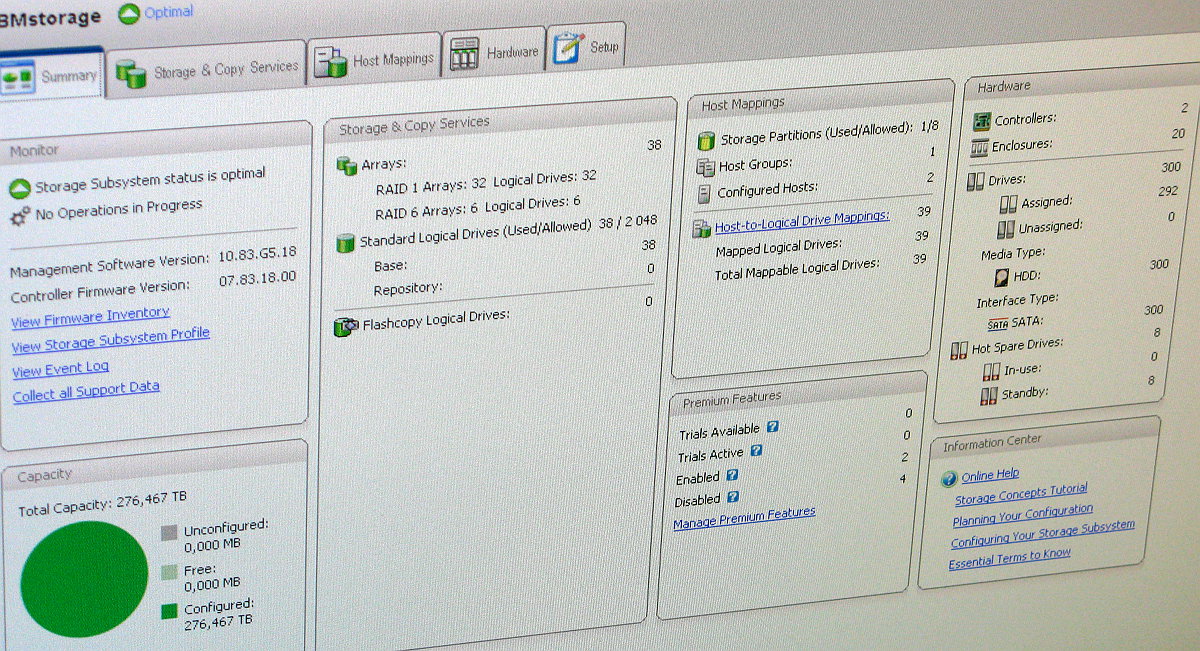Click the Flashcopy Logical Drives icon

click(x=346, y=324)
